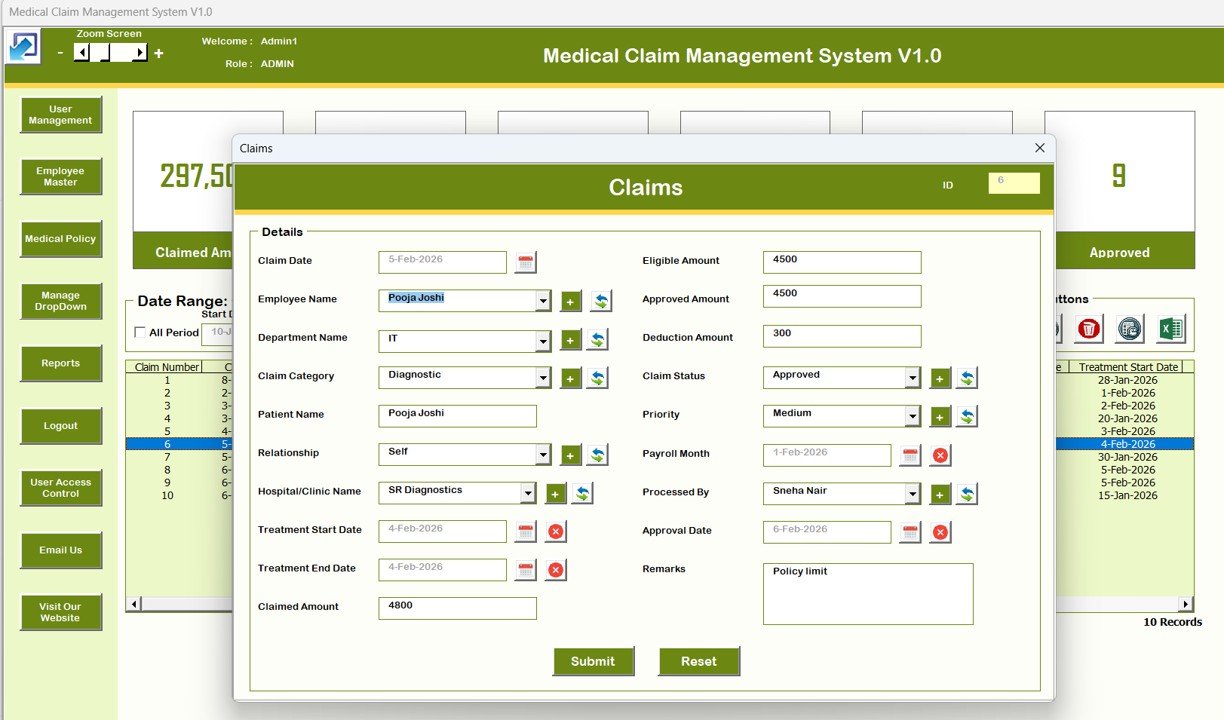This screenshot has width=1224, height=720.
Task: Click the Zoom Screen slider right arrow
Action: pyautogui.click(x=140, y=53)
